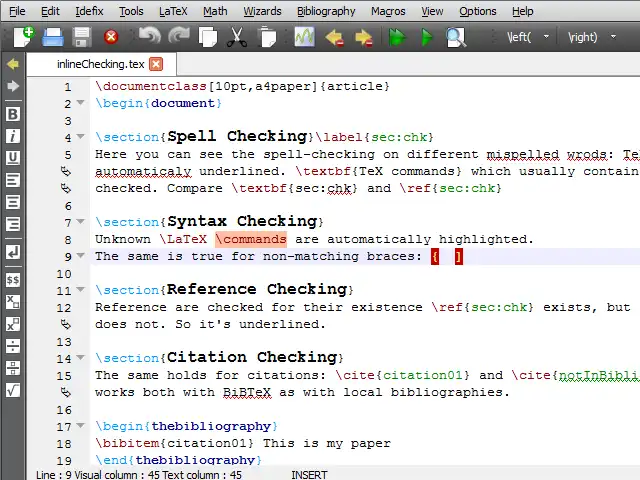Open the Edit menu

(x=50, y=11)
